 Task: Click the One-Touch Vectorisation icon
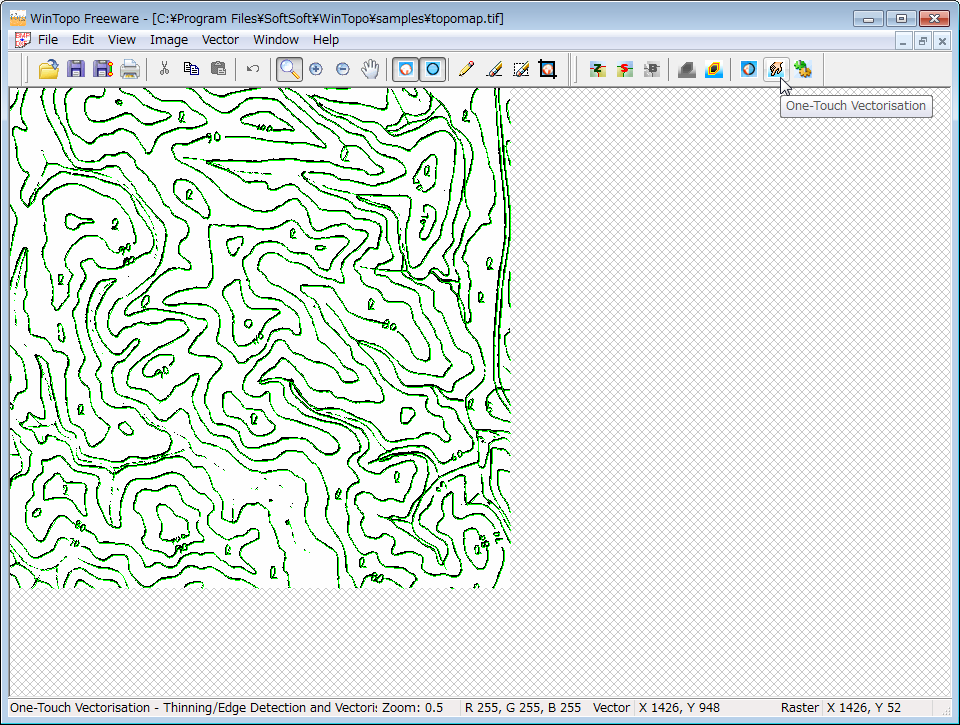775,69
